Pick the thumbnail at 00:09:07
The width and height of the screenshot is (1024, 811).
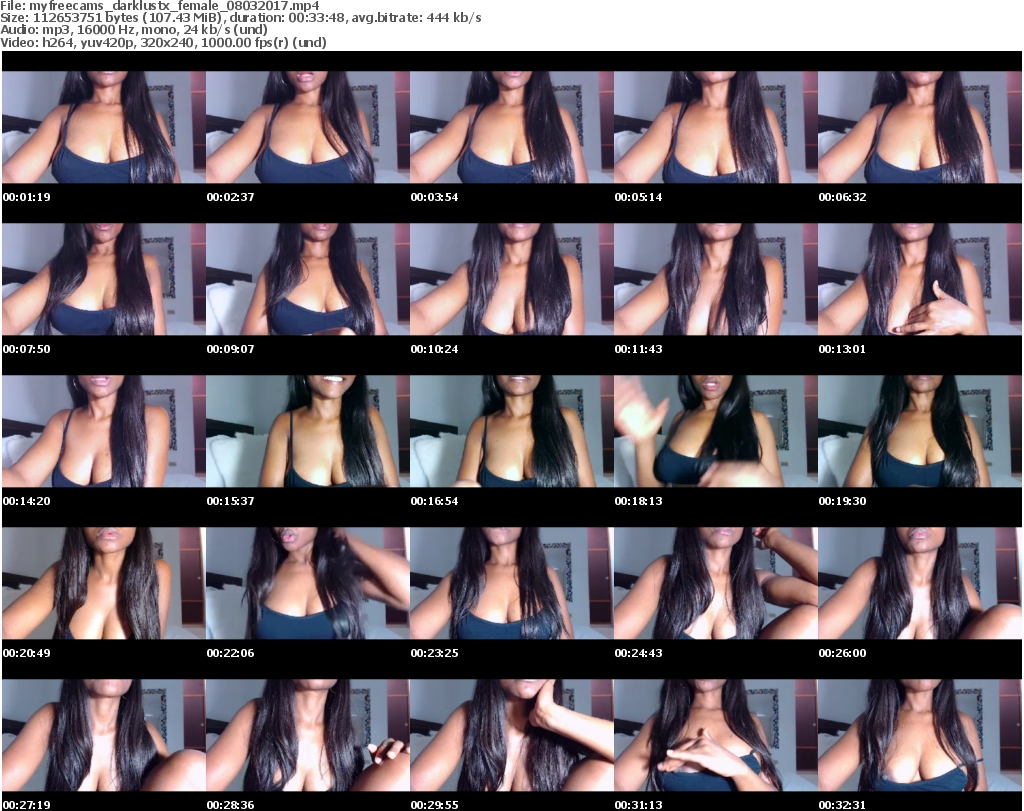coord(308,279)
